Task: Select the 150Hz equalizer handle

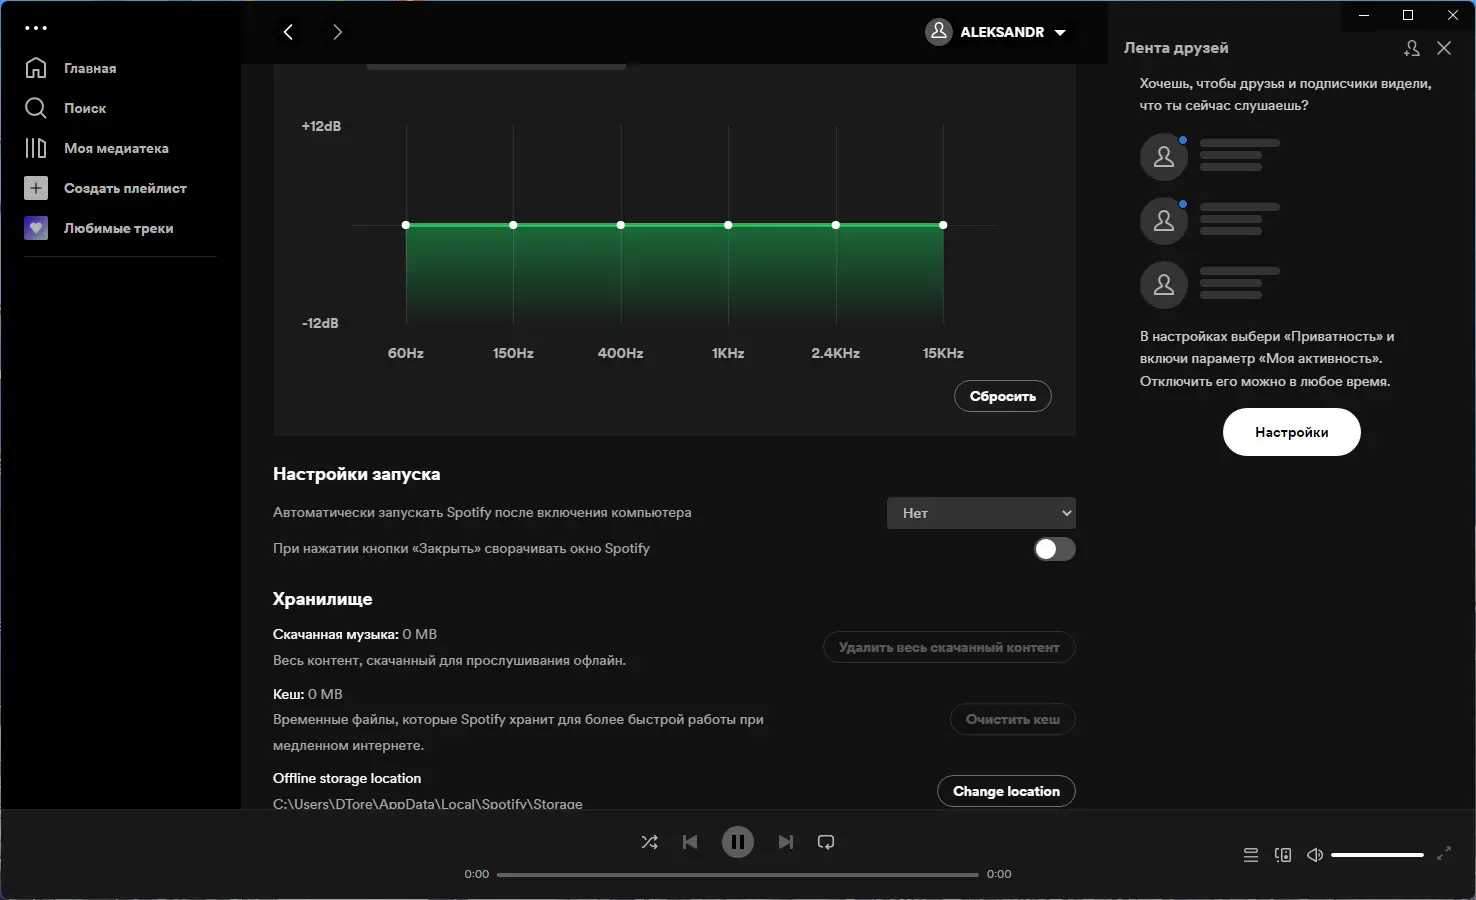Action: click(x=513, y=225)
